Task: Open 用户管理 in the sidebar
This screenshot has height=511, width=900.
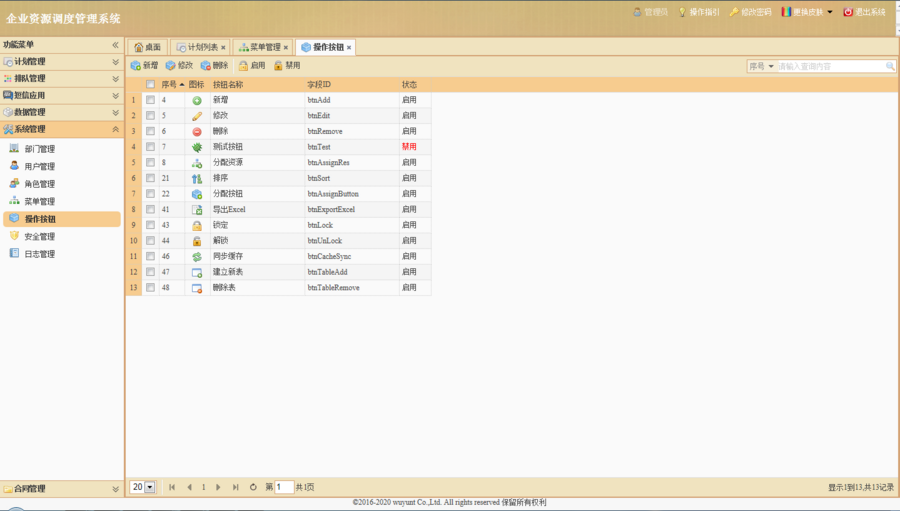Action: click(x=40, y=167)
